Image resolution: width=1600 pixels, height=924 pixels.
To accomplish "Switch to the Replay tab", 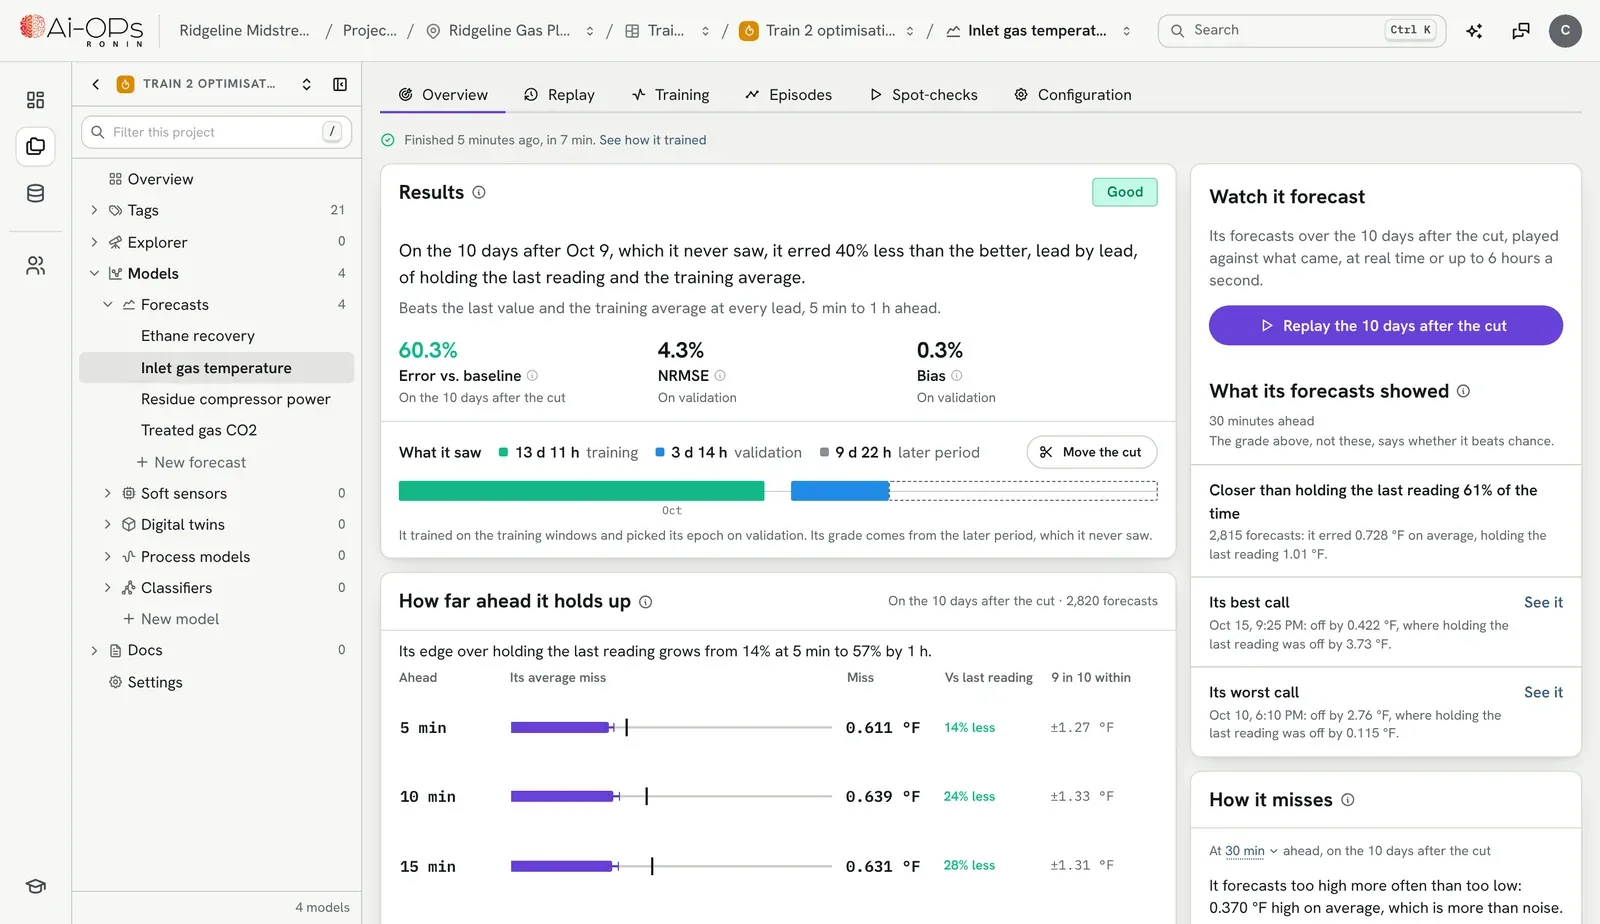I will (x=559, y=95).
